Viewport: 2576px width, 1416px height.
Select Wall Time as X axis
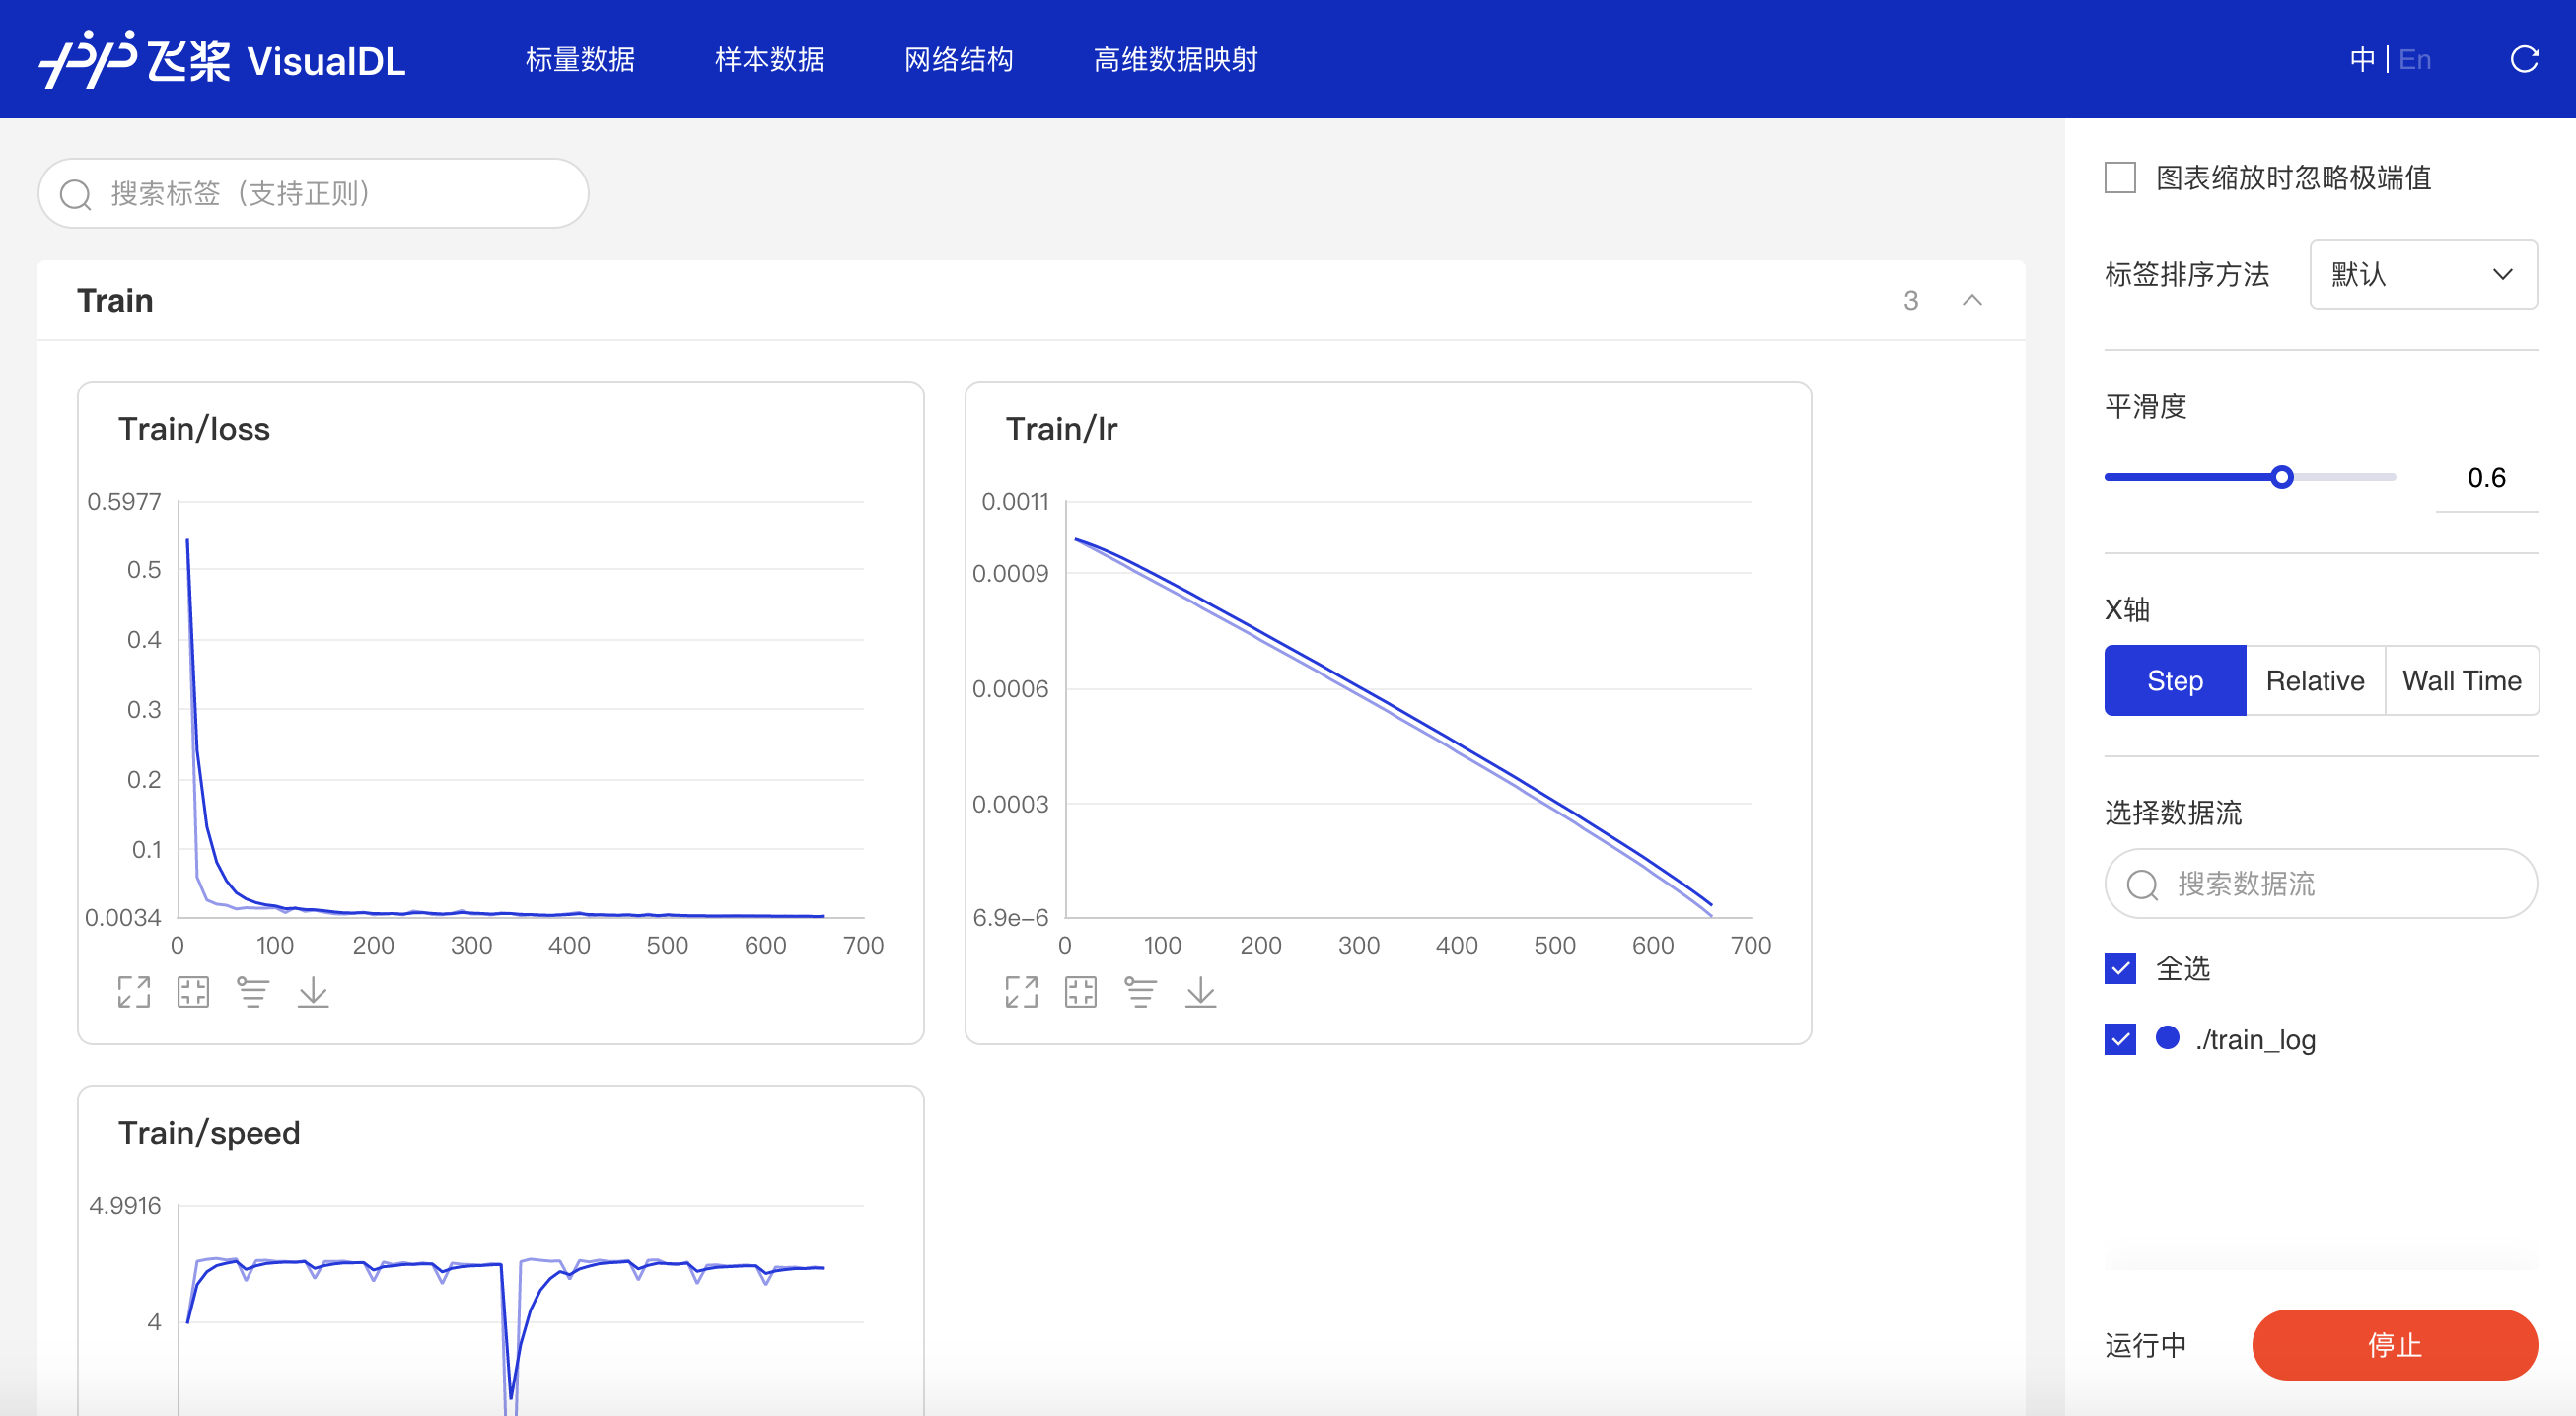coord(2462,681)
